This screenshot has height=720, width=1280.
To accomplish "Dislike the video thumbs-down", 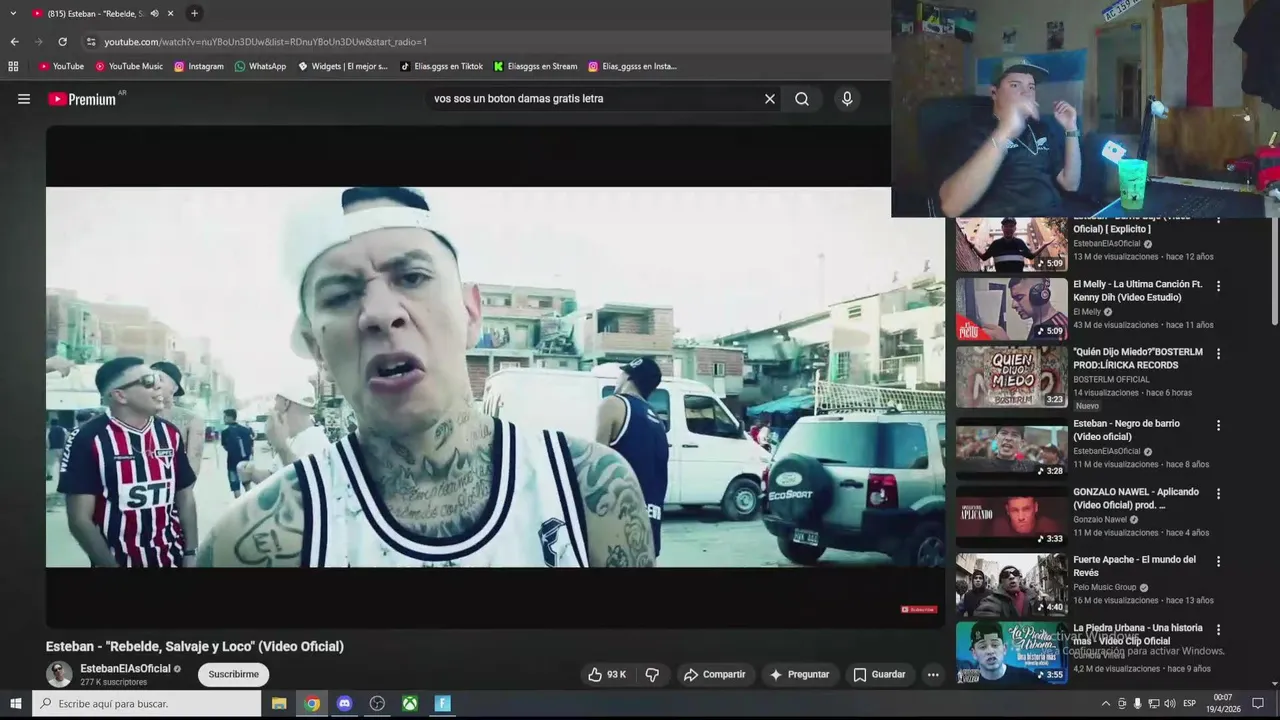I will point(652,674).
